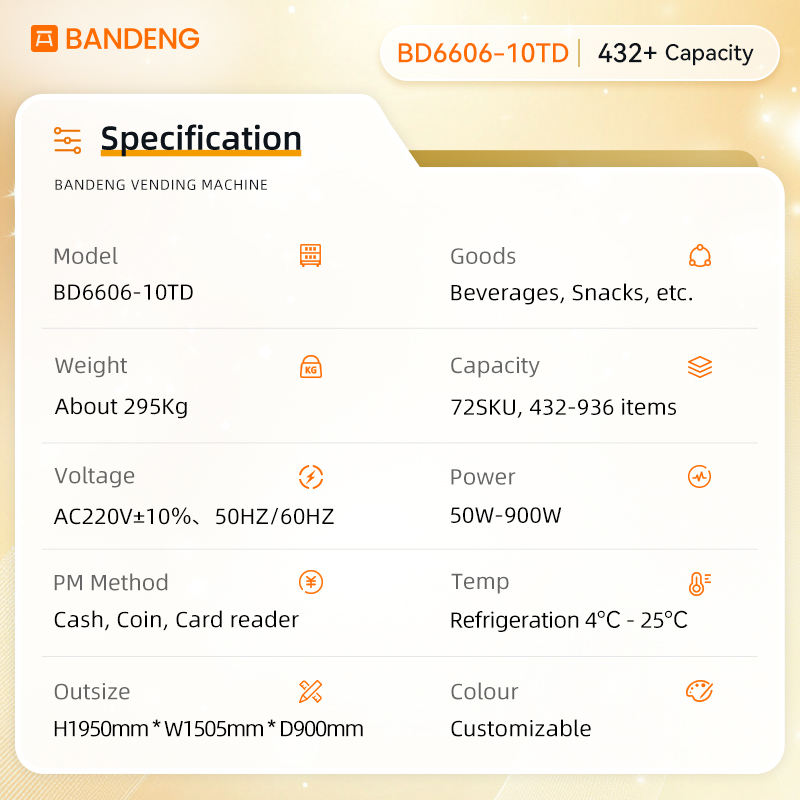Click the vending machine Model icon
Viewport: 800px width, 800px height.
(311, 255)
